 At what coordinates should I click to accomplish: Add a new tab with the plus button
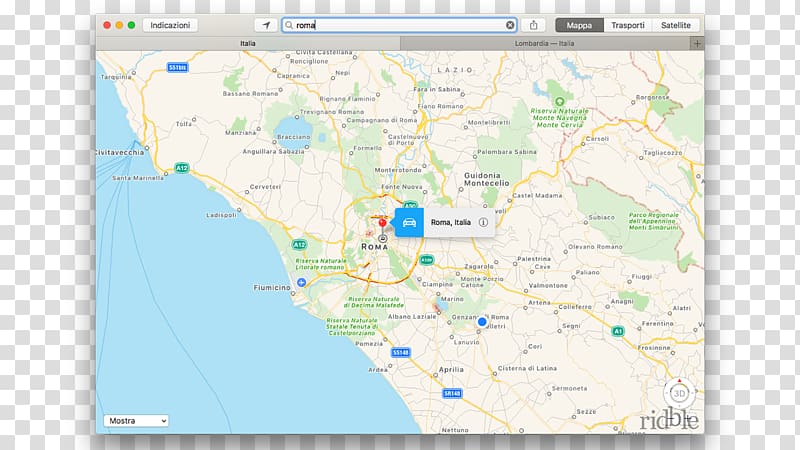point(697,43)
